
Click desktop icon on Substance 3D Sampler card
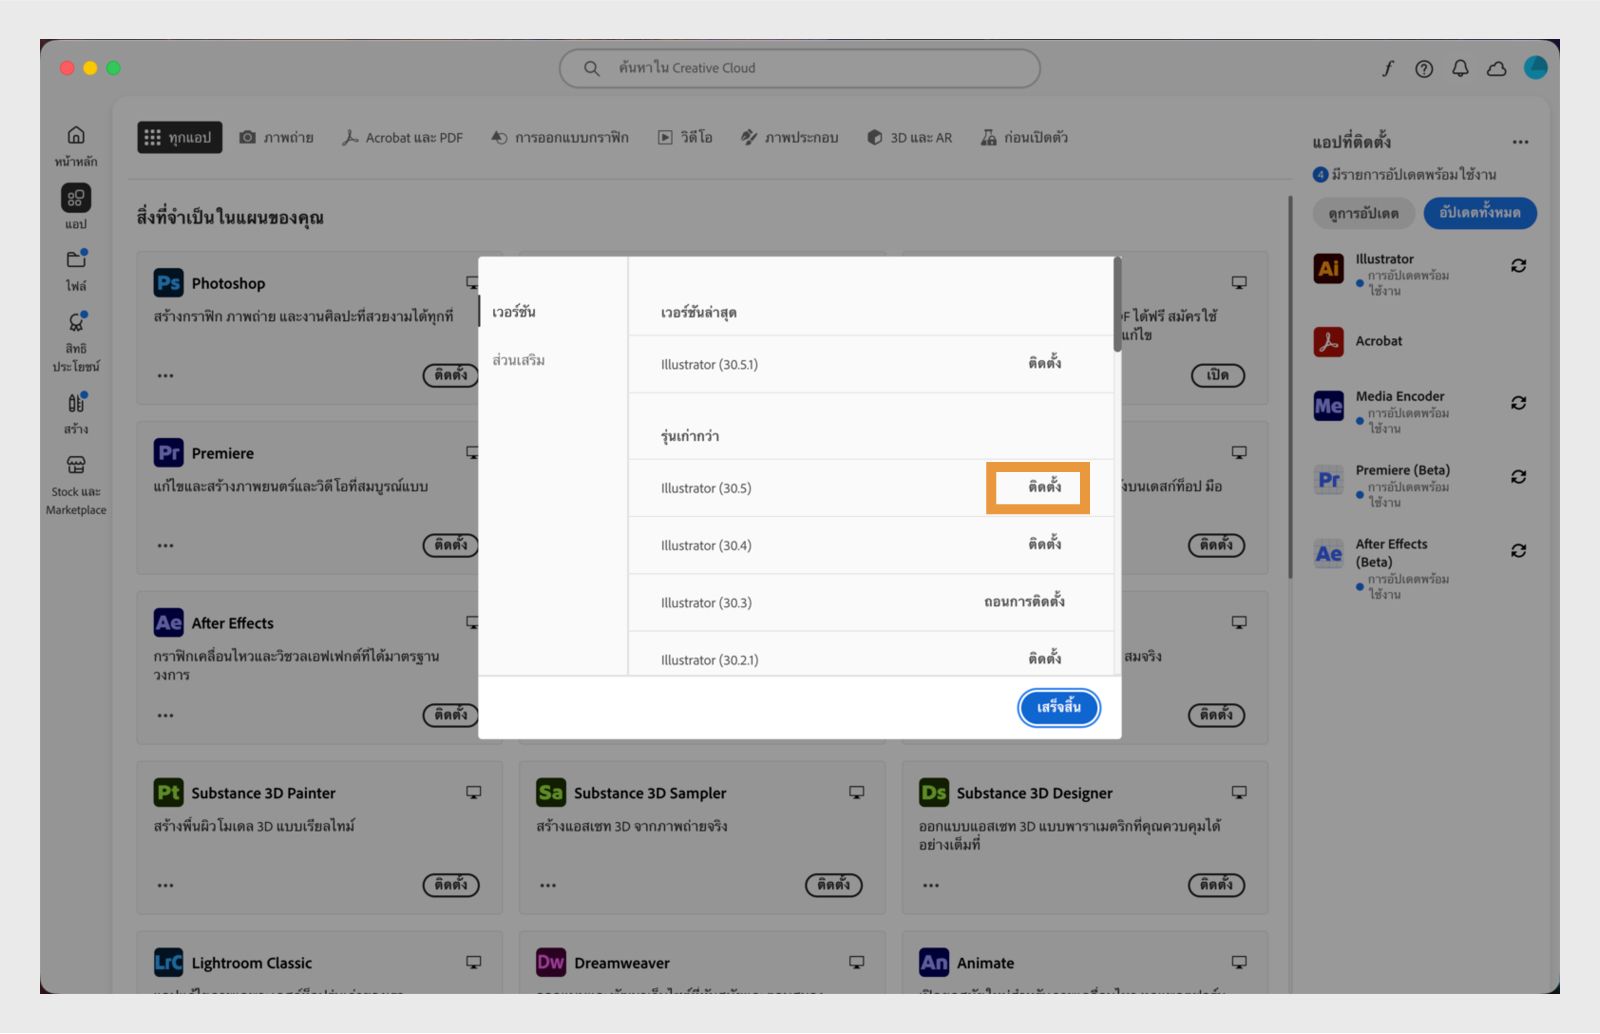pos(857,792)
